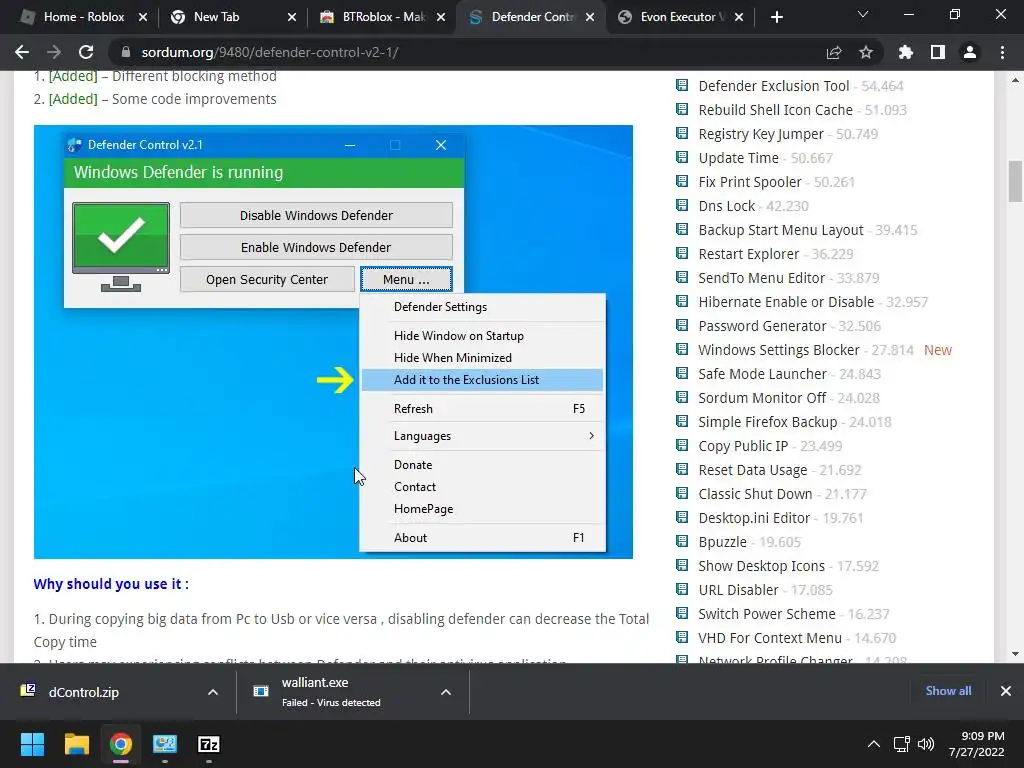Open a new tab with the plus button
Screen dimensions: 1024x768
[x=776, y=17]
